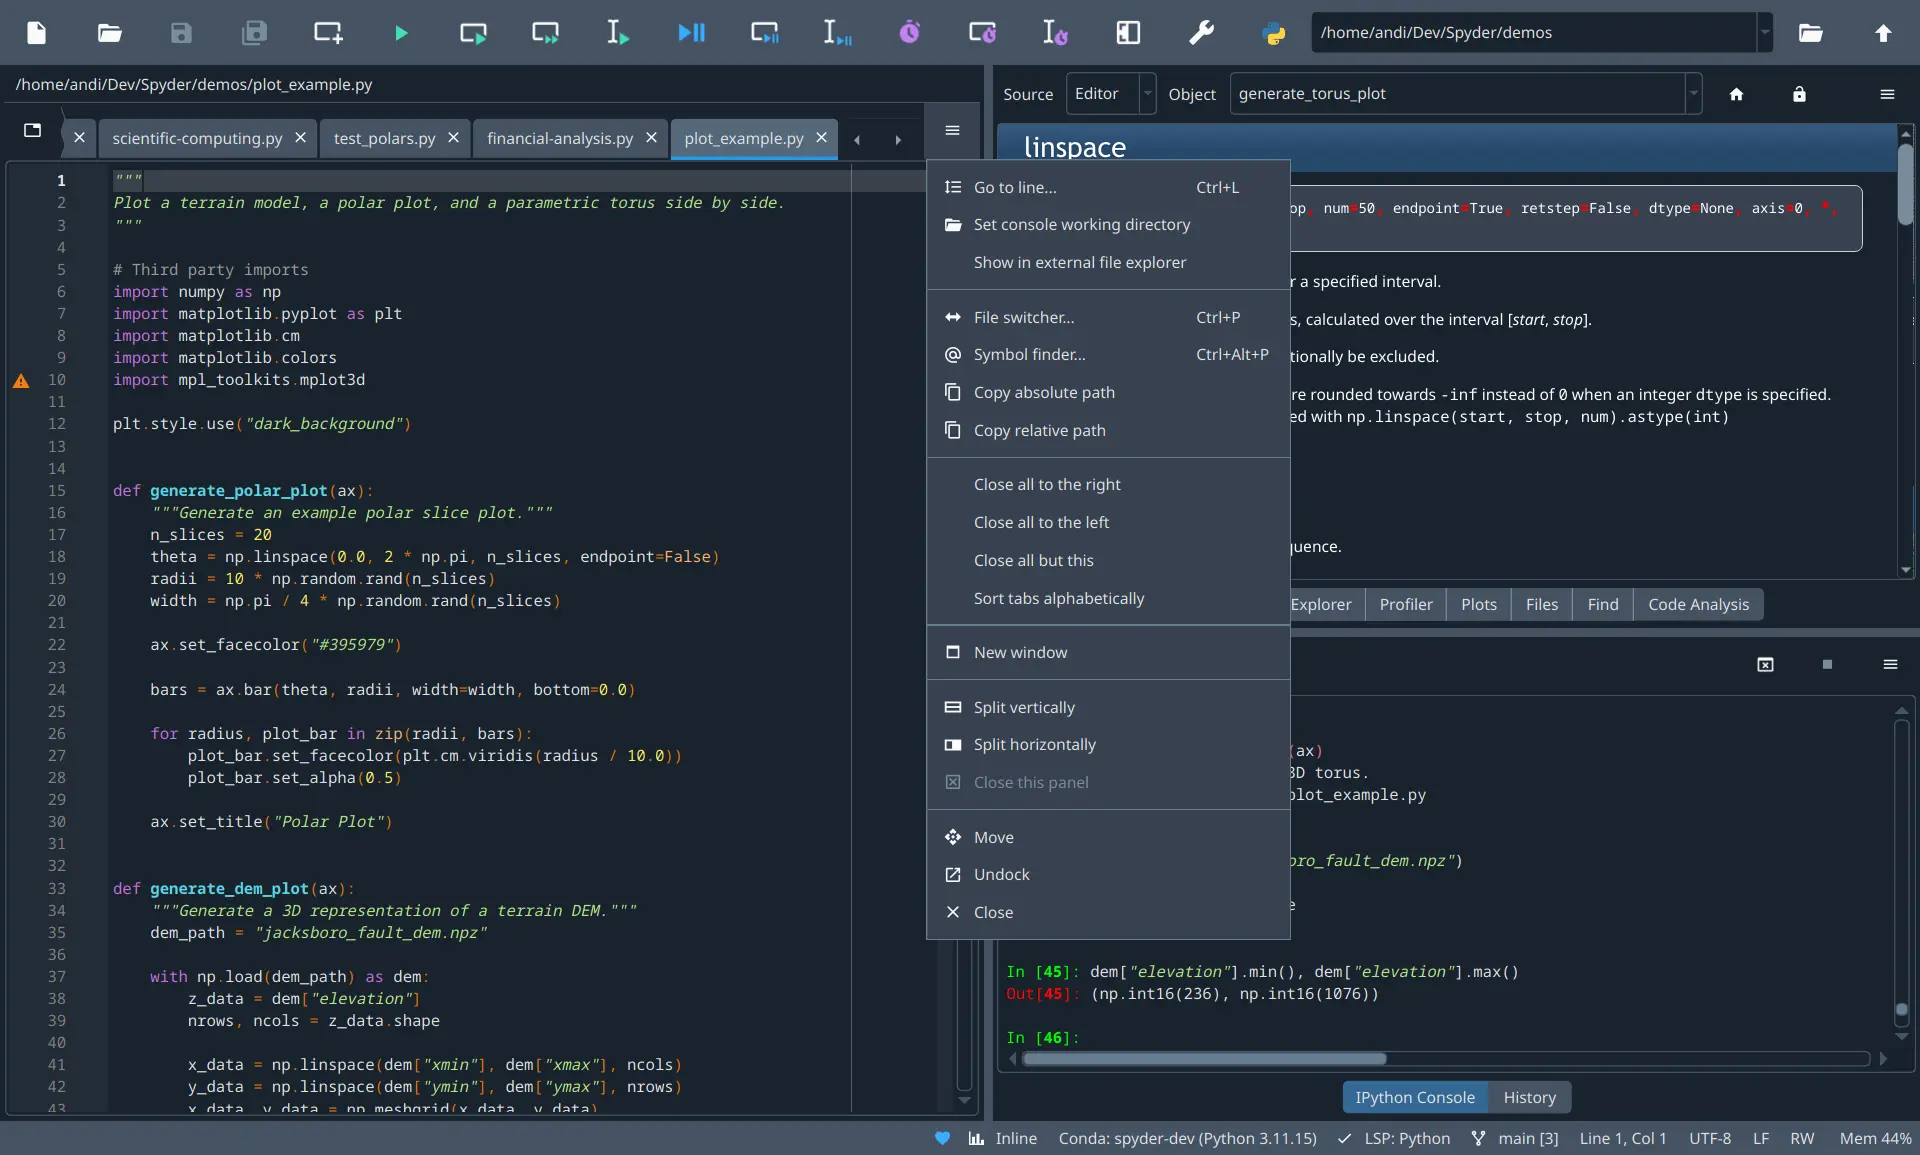Create a new file from toolbar
This screenshot has height=1155, width=1920.
pyautogui.click(x=36, y=33)
